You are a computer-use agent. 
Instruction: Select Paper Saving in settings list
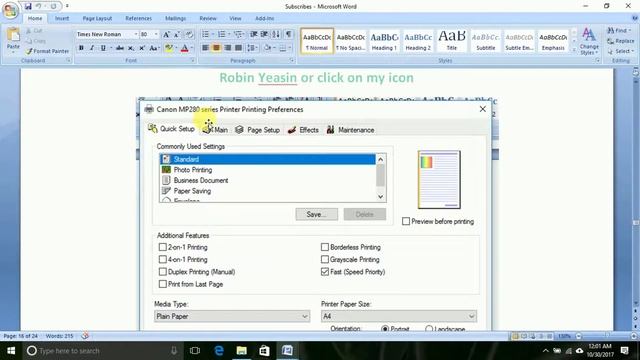[267, 191]
